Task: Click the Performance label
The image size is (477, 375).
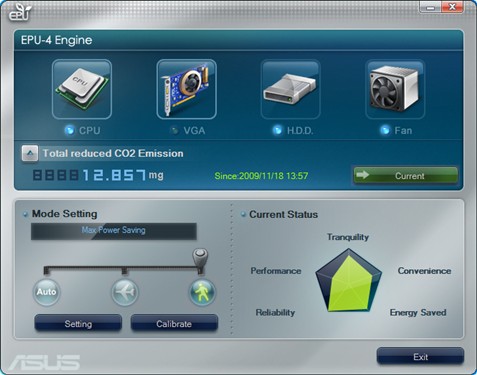Action: 276,271
